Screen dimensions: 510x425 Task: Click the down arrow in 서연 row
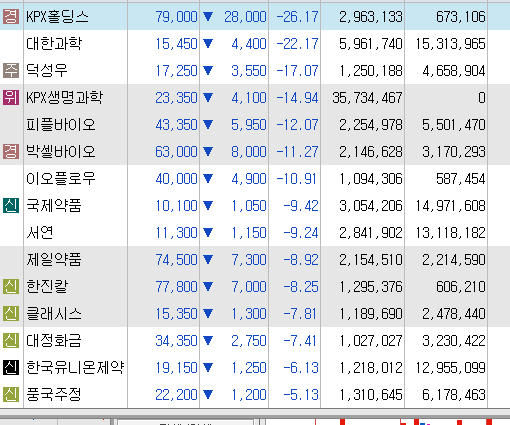click(x=208, y=232)
